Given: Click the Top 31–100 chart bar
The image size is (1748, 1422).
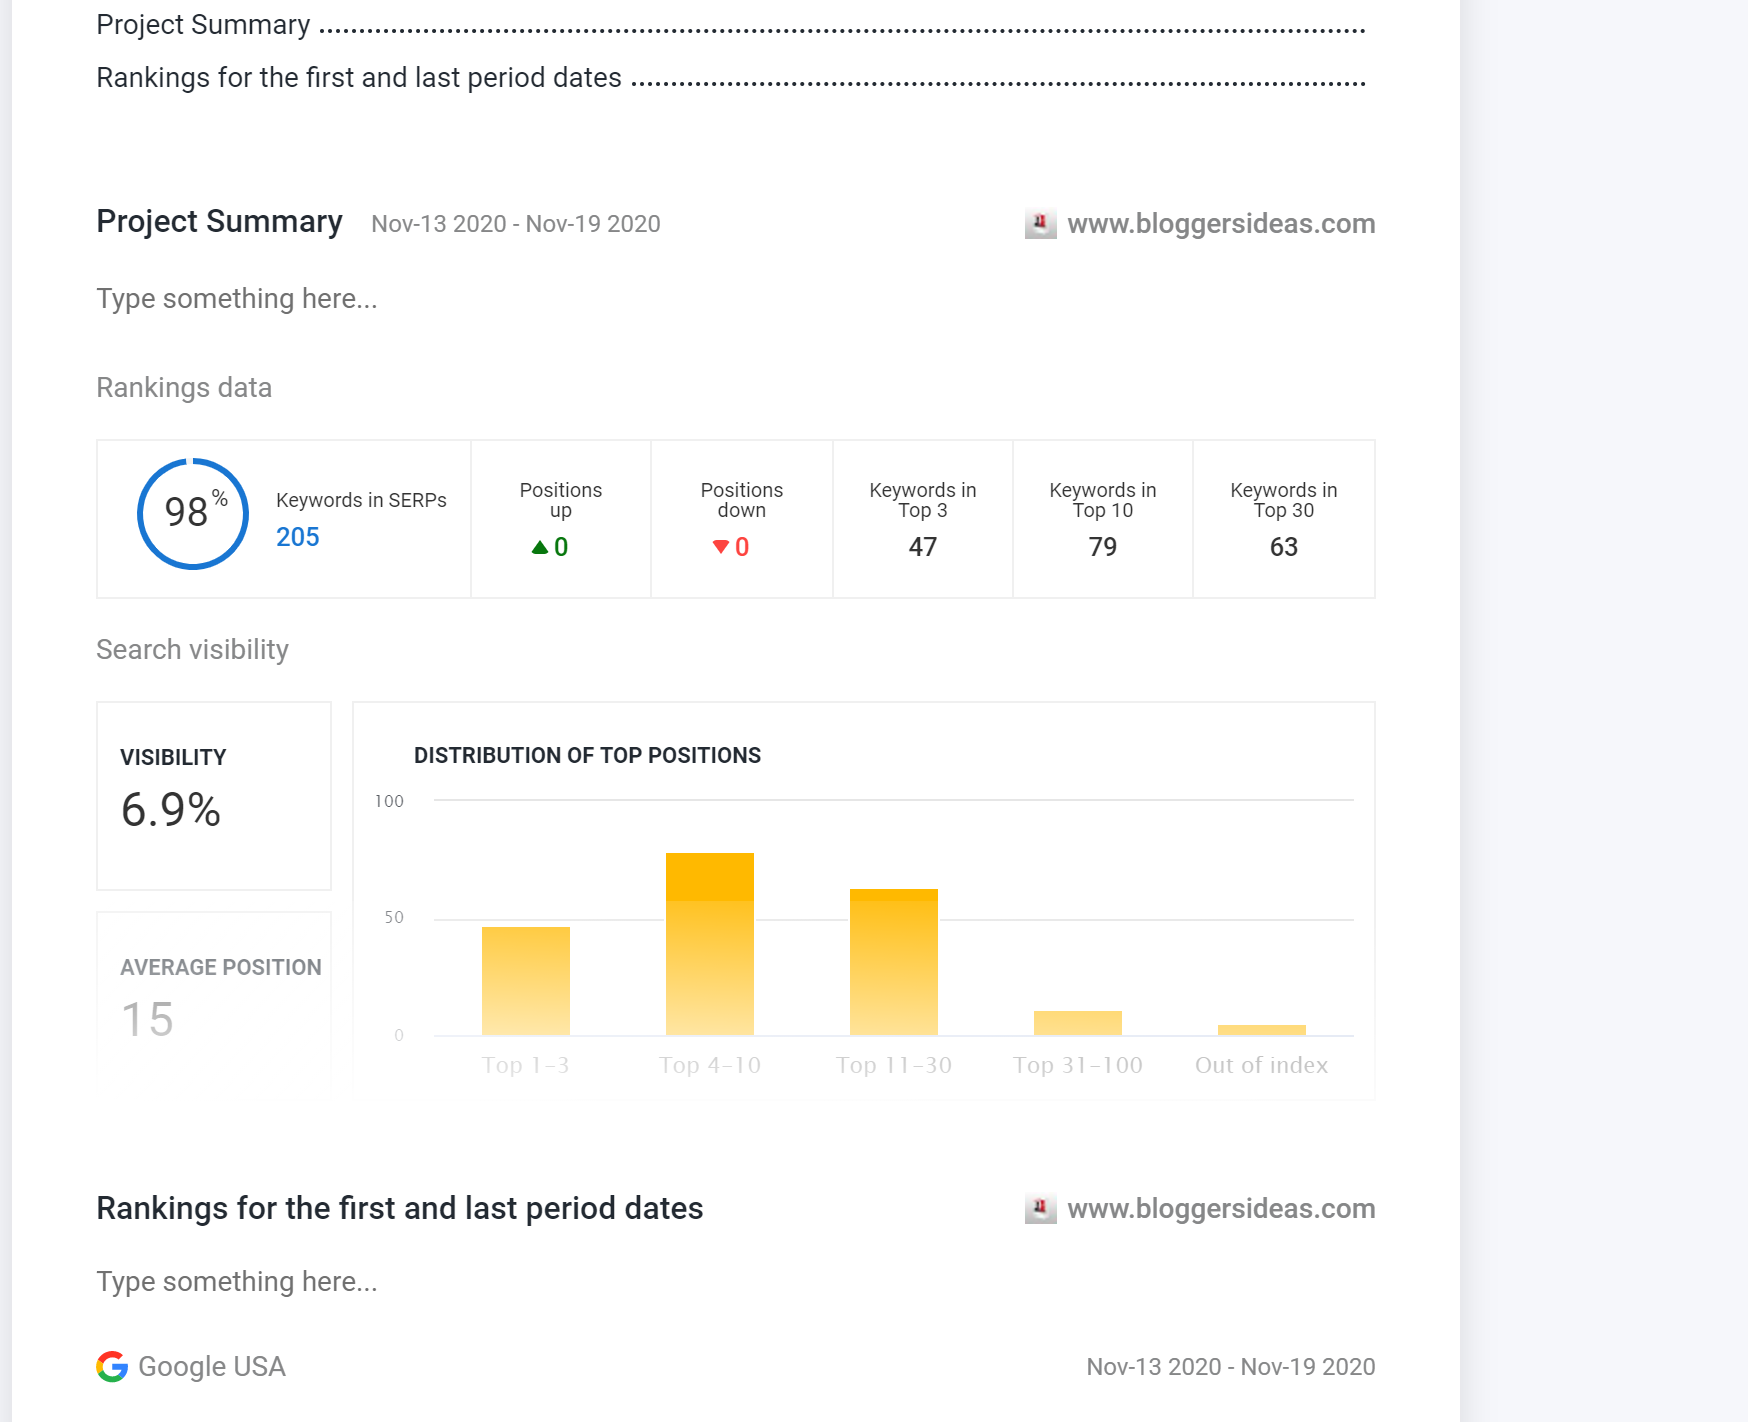Looking at the screenshot, I should pyautogui.click(x=1078, y=1023).
